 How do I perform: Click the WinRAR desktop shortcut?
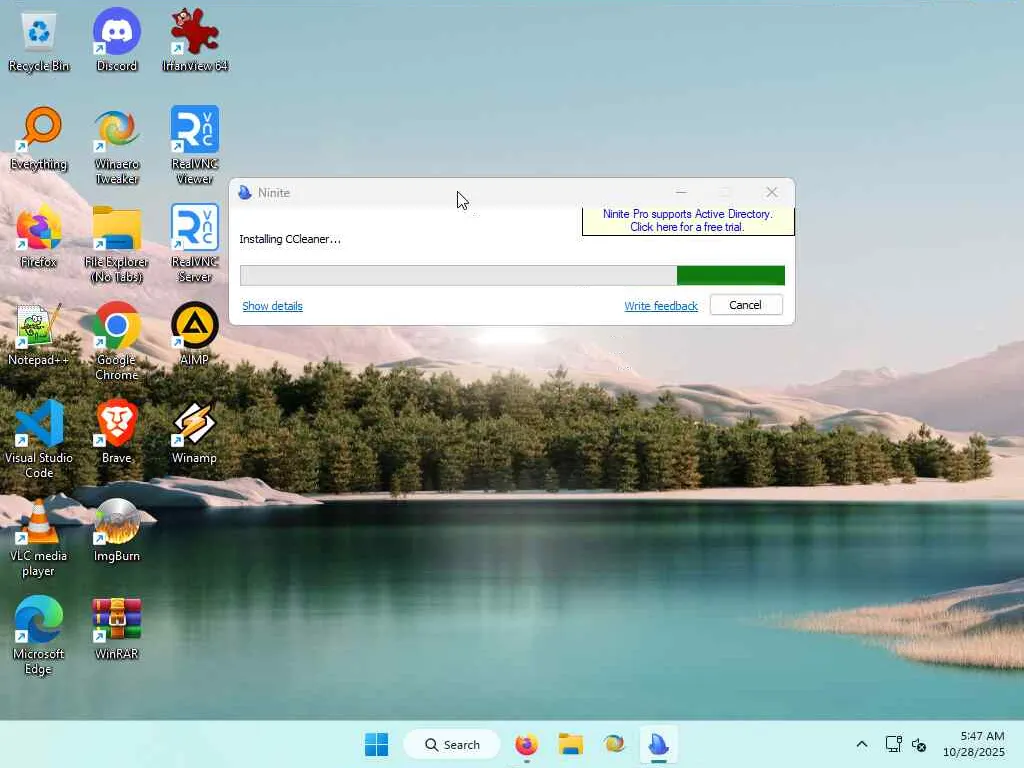[x=116, y=628]
